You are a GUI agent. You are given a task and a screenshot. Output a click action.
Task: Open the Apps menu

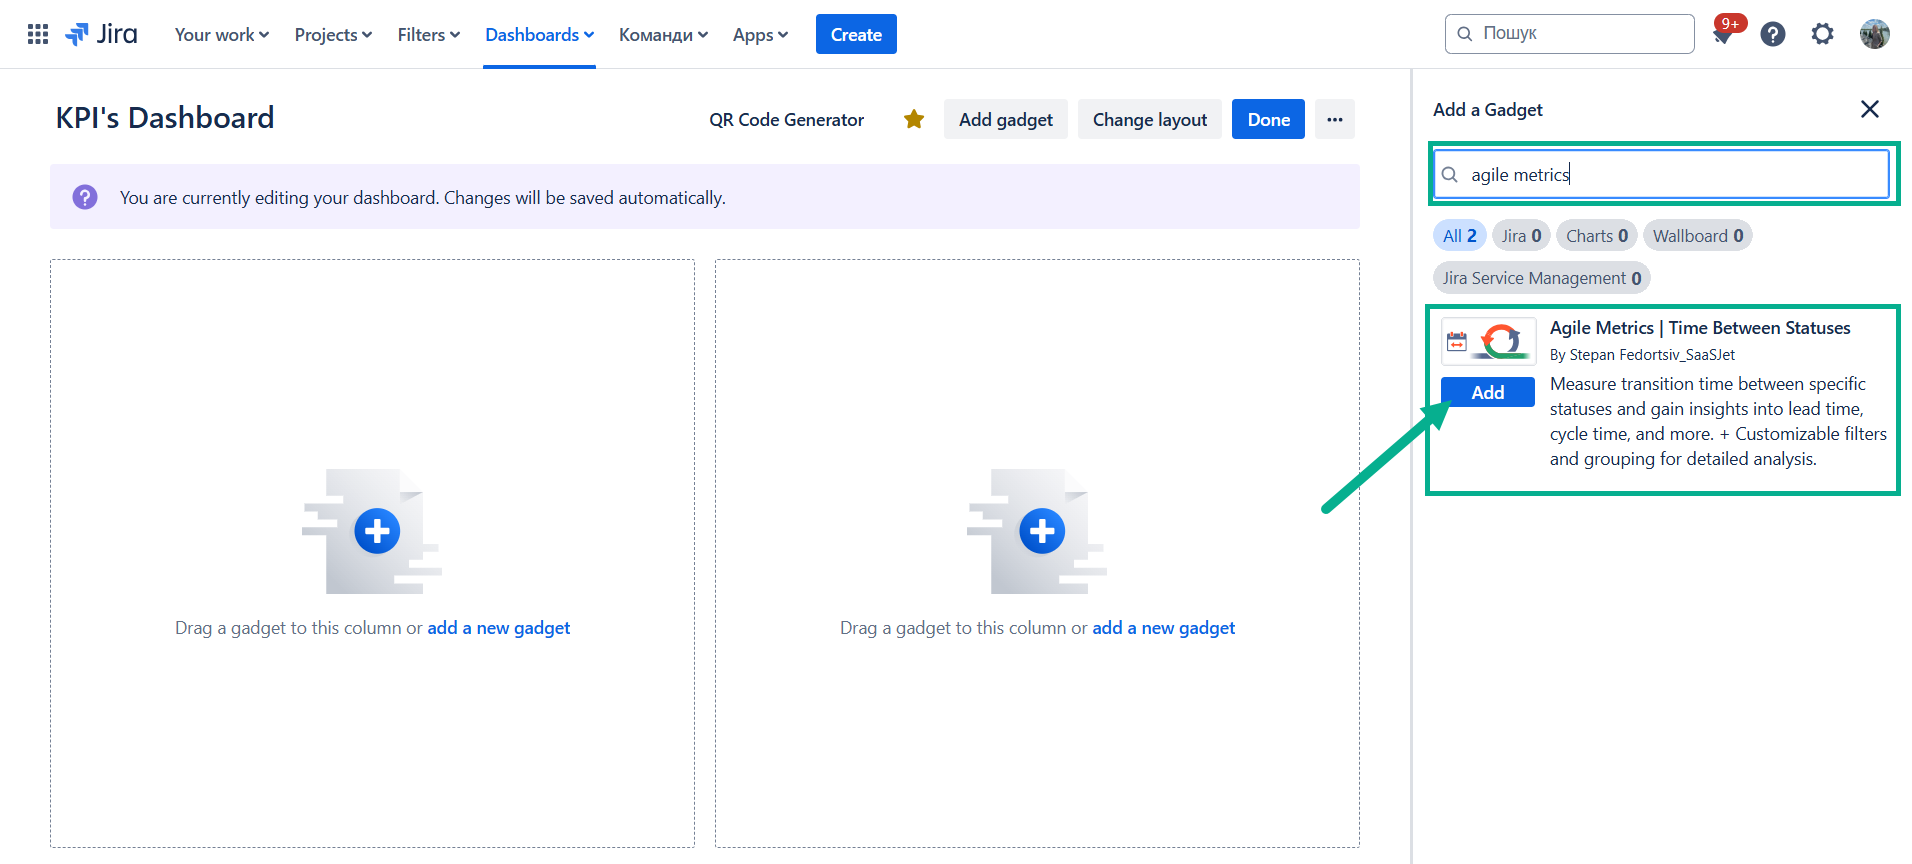coord(760,35)
